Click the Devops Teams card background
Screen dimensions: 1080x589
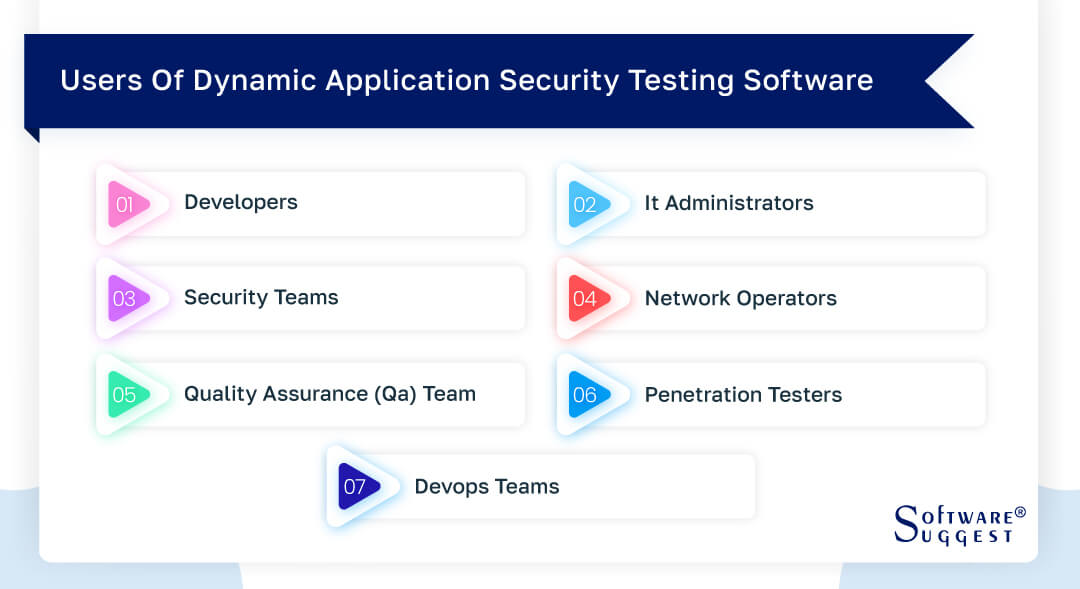pos(654,486)
